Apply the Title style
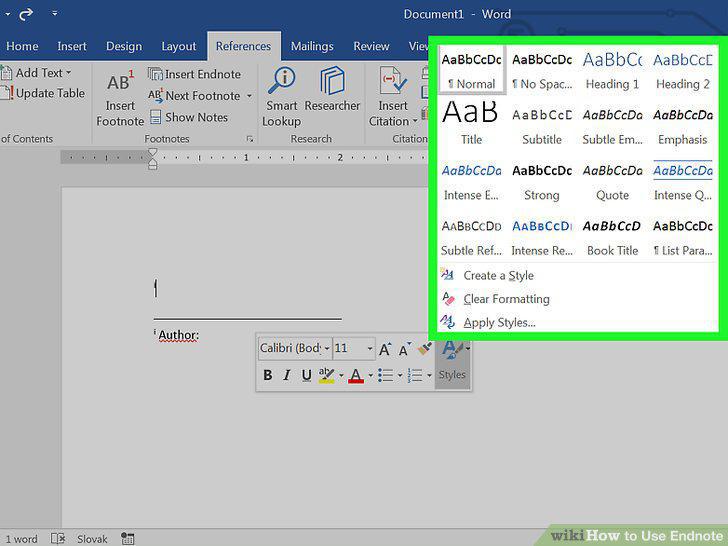Image resolution: width=728 pixels, height=546 pixels. [x=471, y=124]
